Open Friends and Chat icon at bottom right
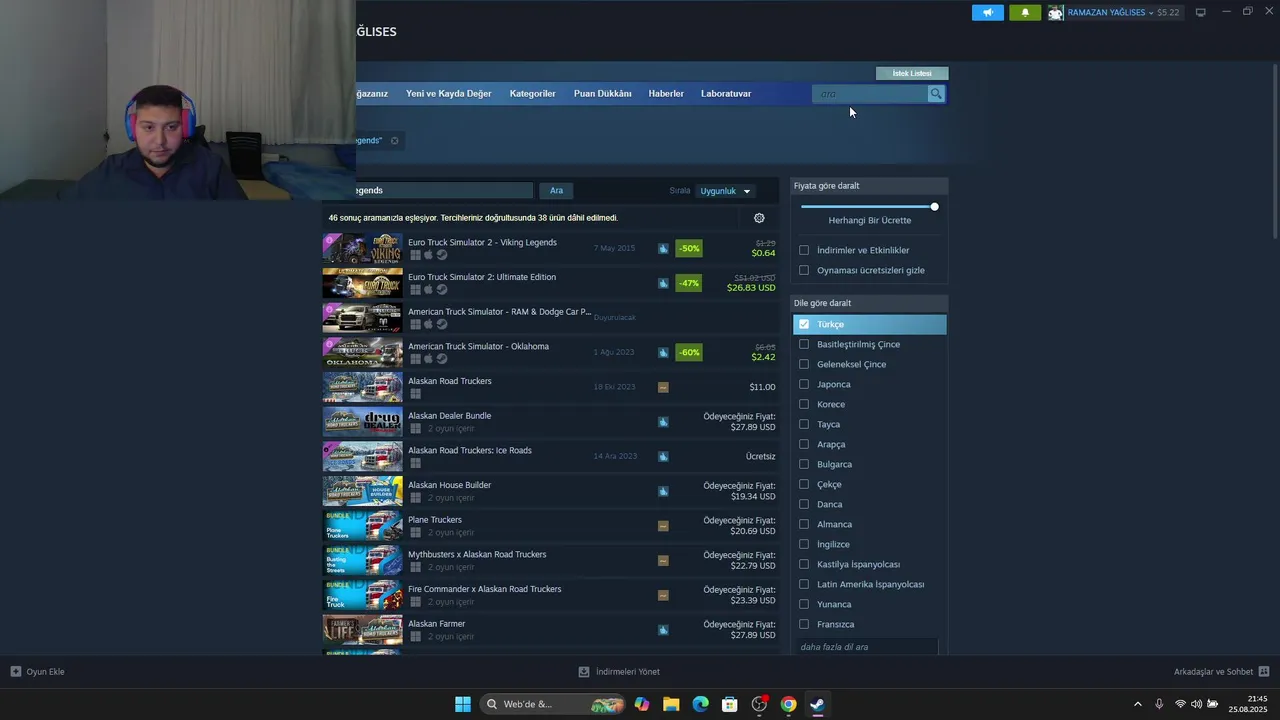This screenshot has width=1280, height=720. [x=1264, y=672]
